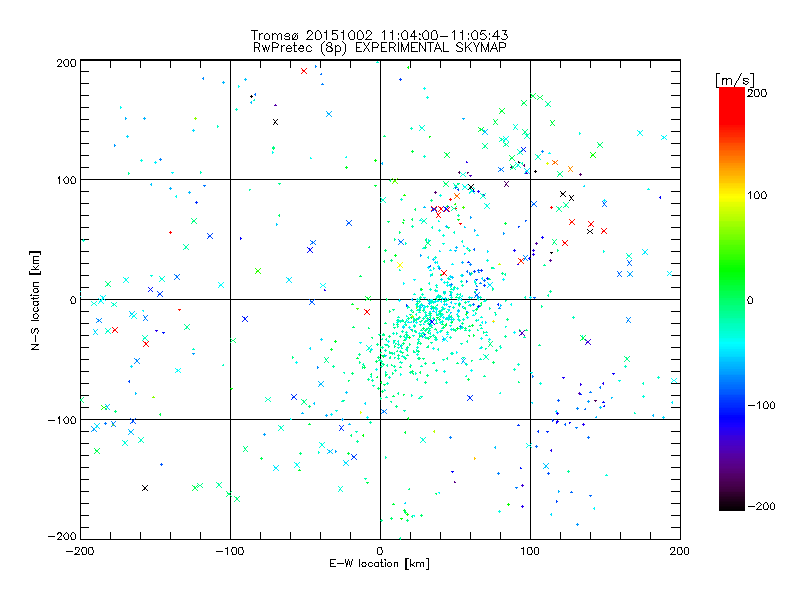Click the N-S axis tick label 0
The width and height of the screenshot is (800, 600).
pos(73,300)
